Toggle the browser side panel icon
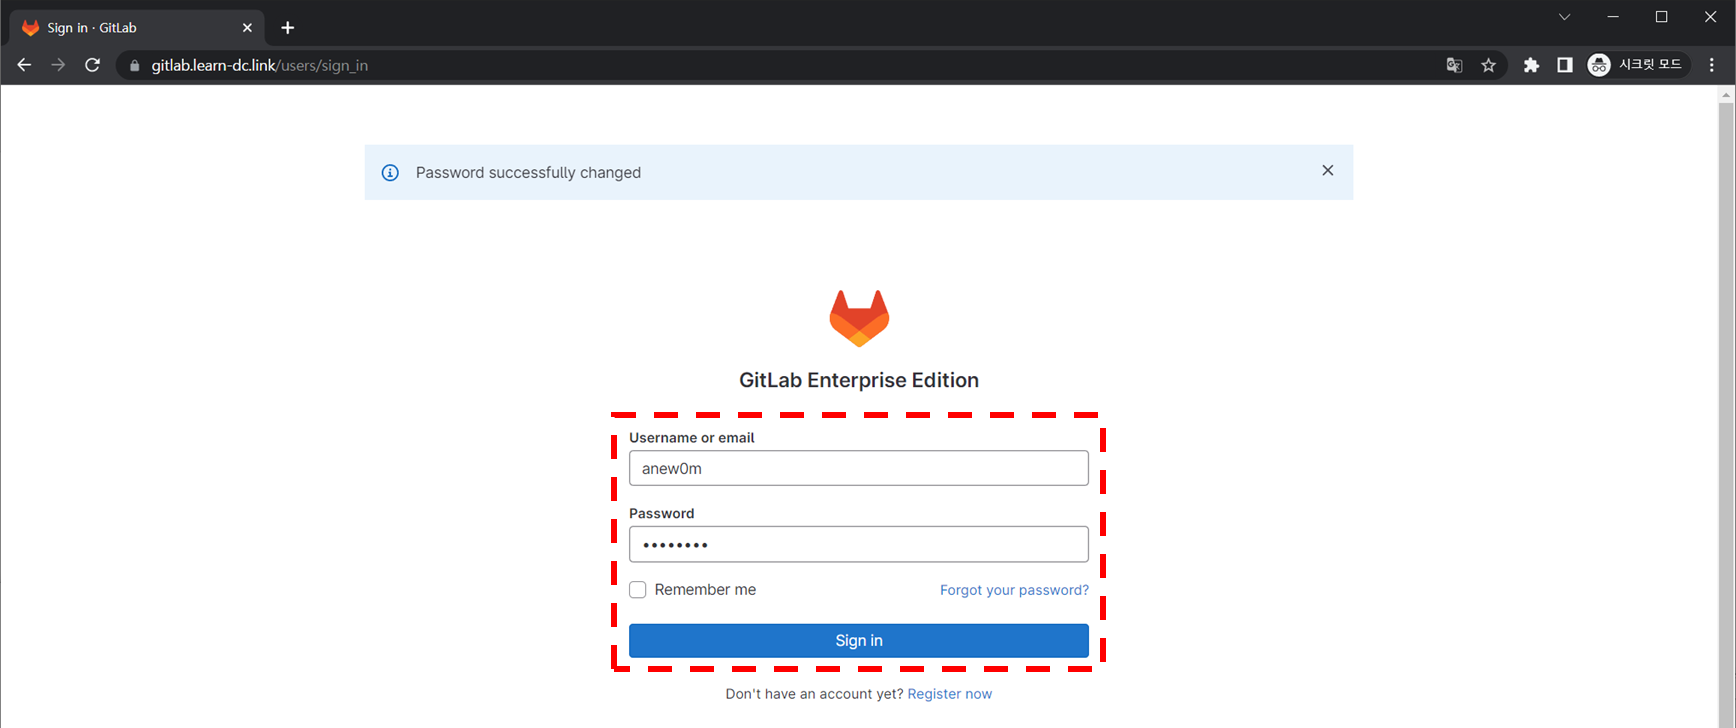The height and width of the screenshot is (728, 1736). pyautogui.click(x=1564, y=65)
